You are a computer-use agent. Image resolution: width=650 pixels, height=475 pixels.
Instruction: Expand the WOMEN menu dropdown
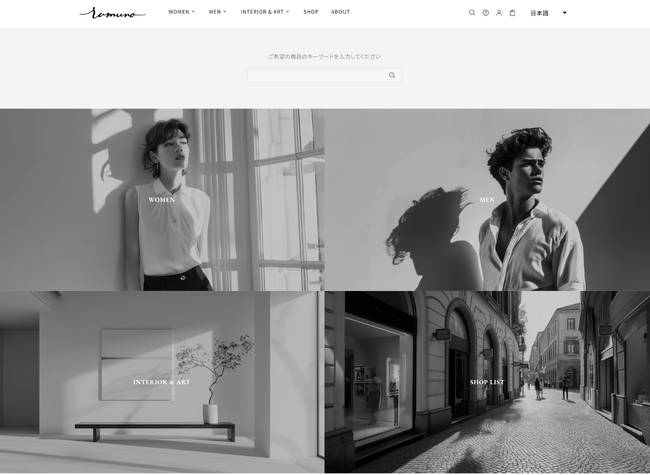pos(181,12)
